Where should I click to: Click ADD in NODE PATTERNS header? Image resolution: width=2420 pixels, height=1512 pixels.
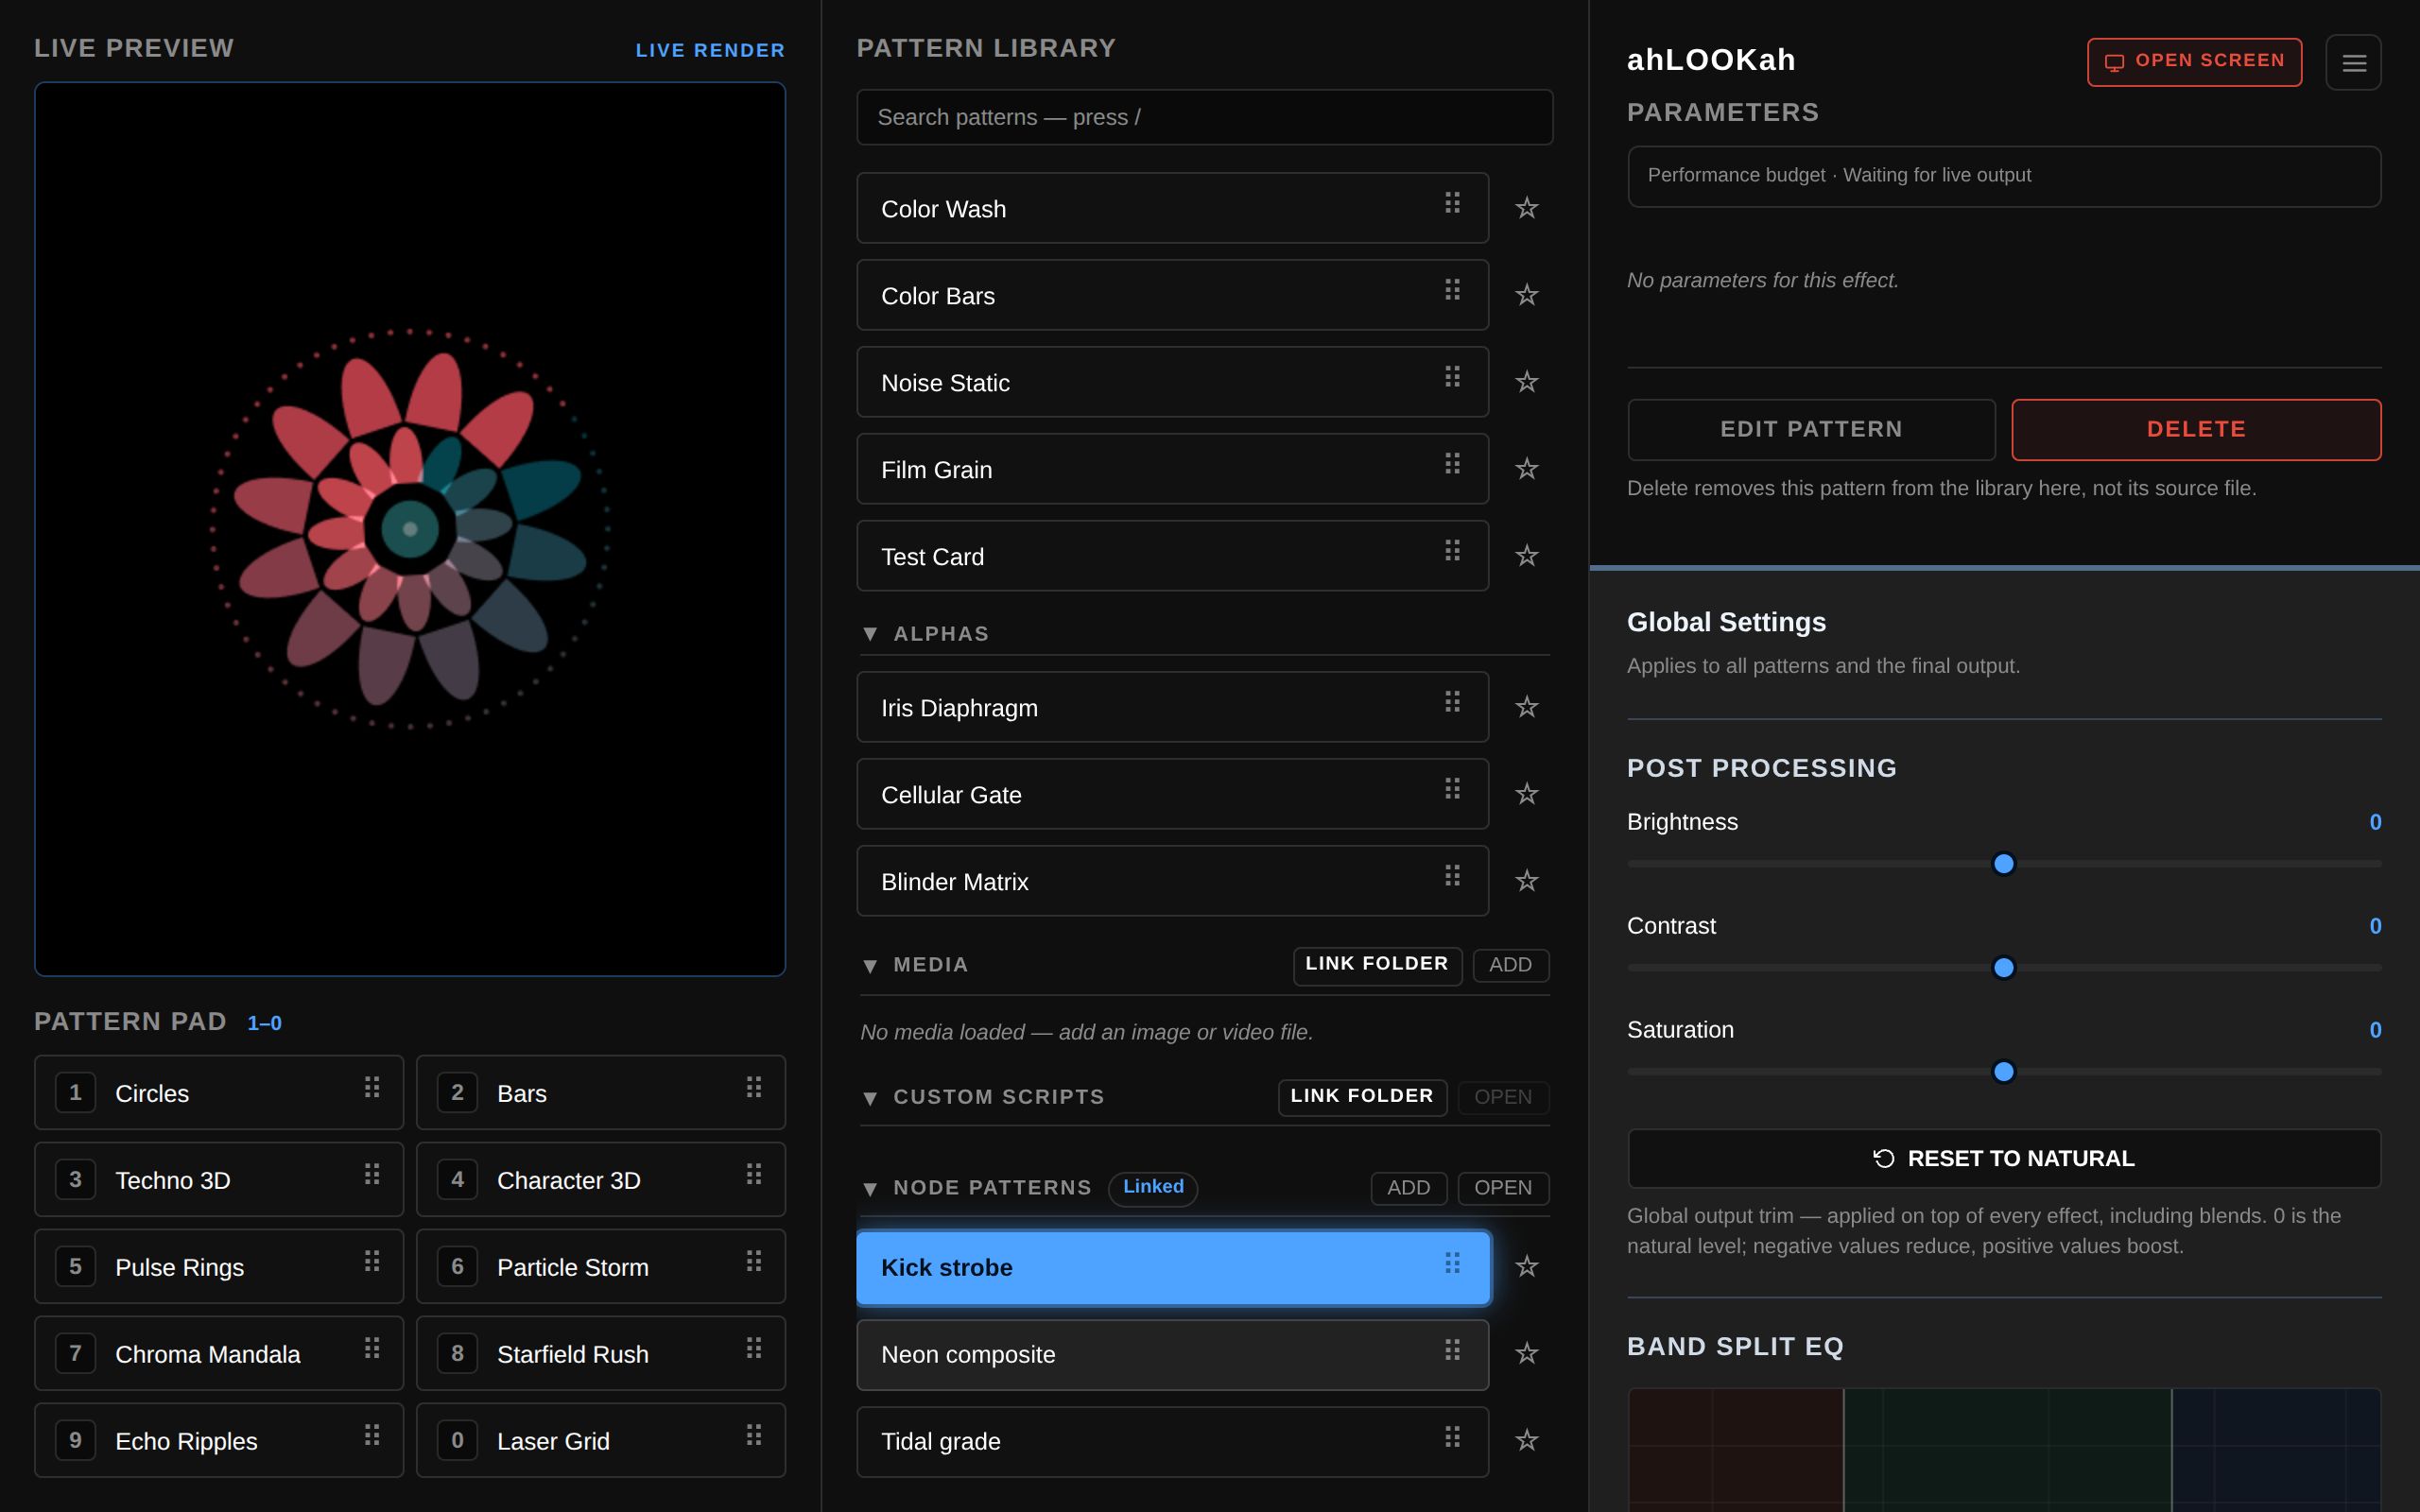pos(1408,1188)
